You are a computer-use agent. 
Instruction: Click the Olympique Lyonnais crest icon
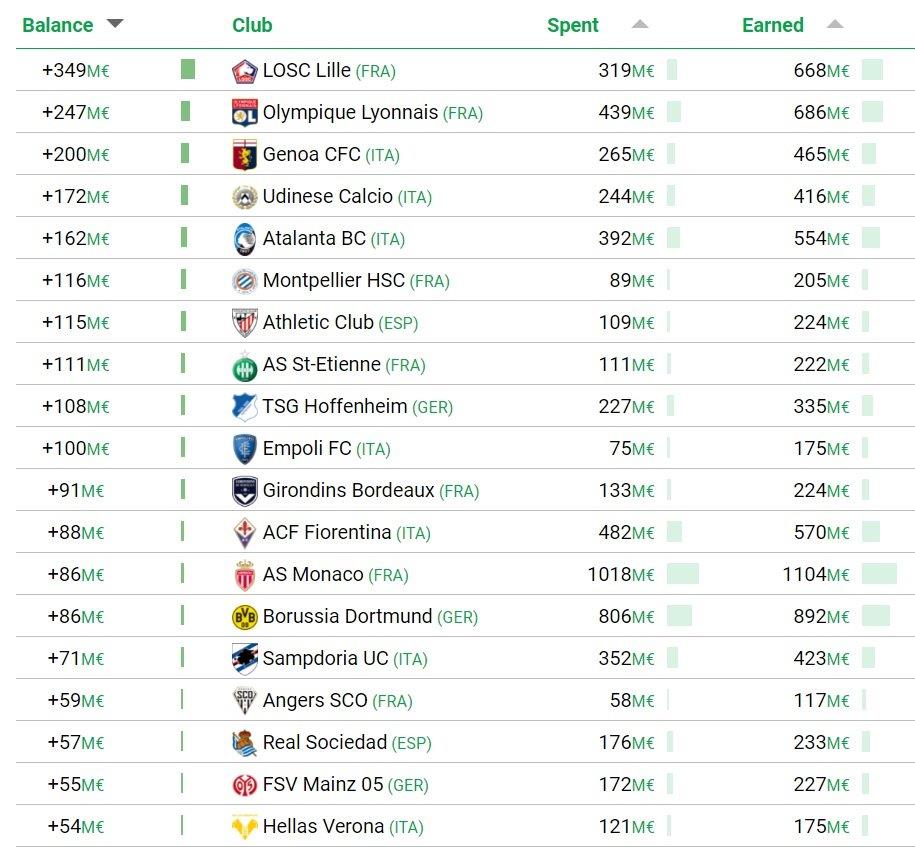pyautogui.click(x=244, y=113)
